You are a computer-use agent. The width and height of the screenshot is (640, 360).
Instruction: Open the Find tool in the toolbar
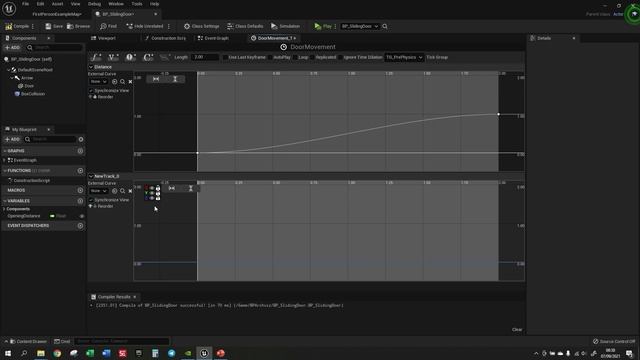(x=108, y=26)
